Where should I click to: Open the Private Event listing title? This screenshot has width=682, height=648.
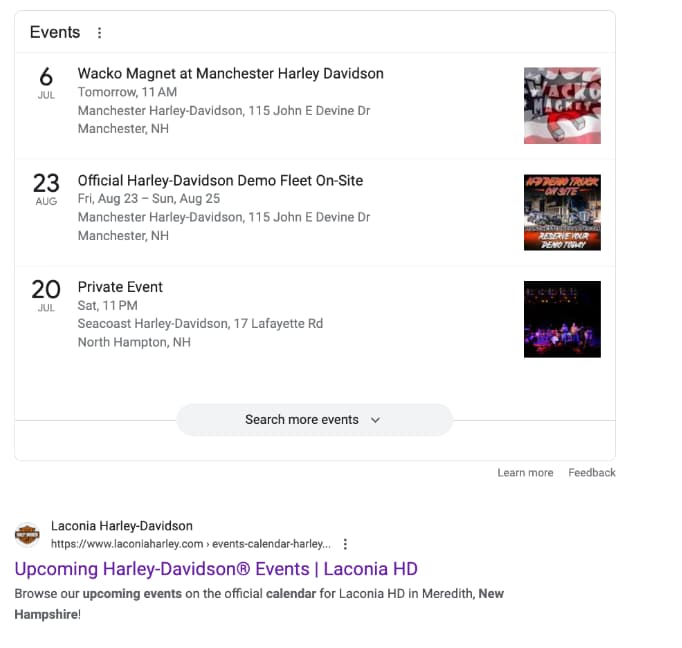120,287
